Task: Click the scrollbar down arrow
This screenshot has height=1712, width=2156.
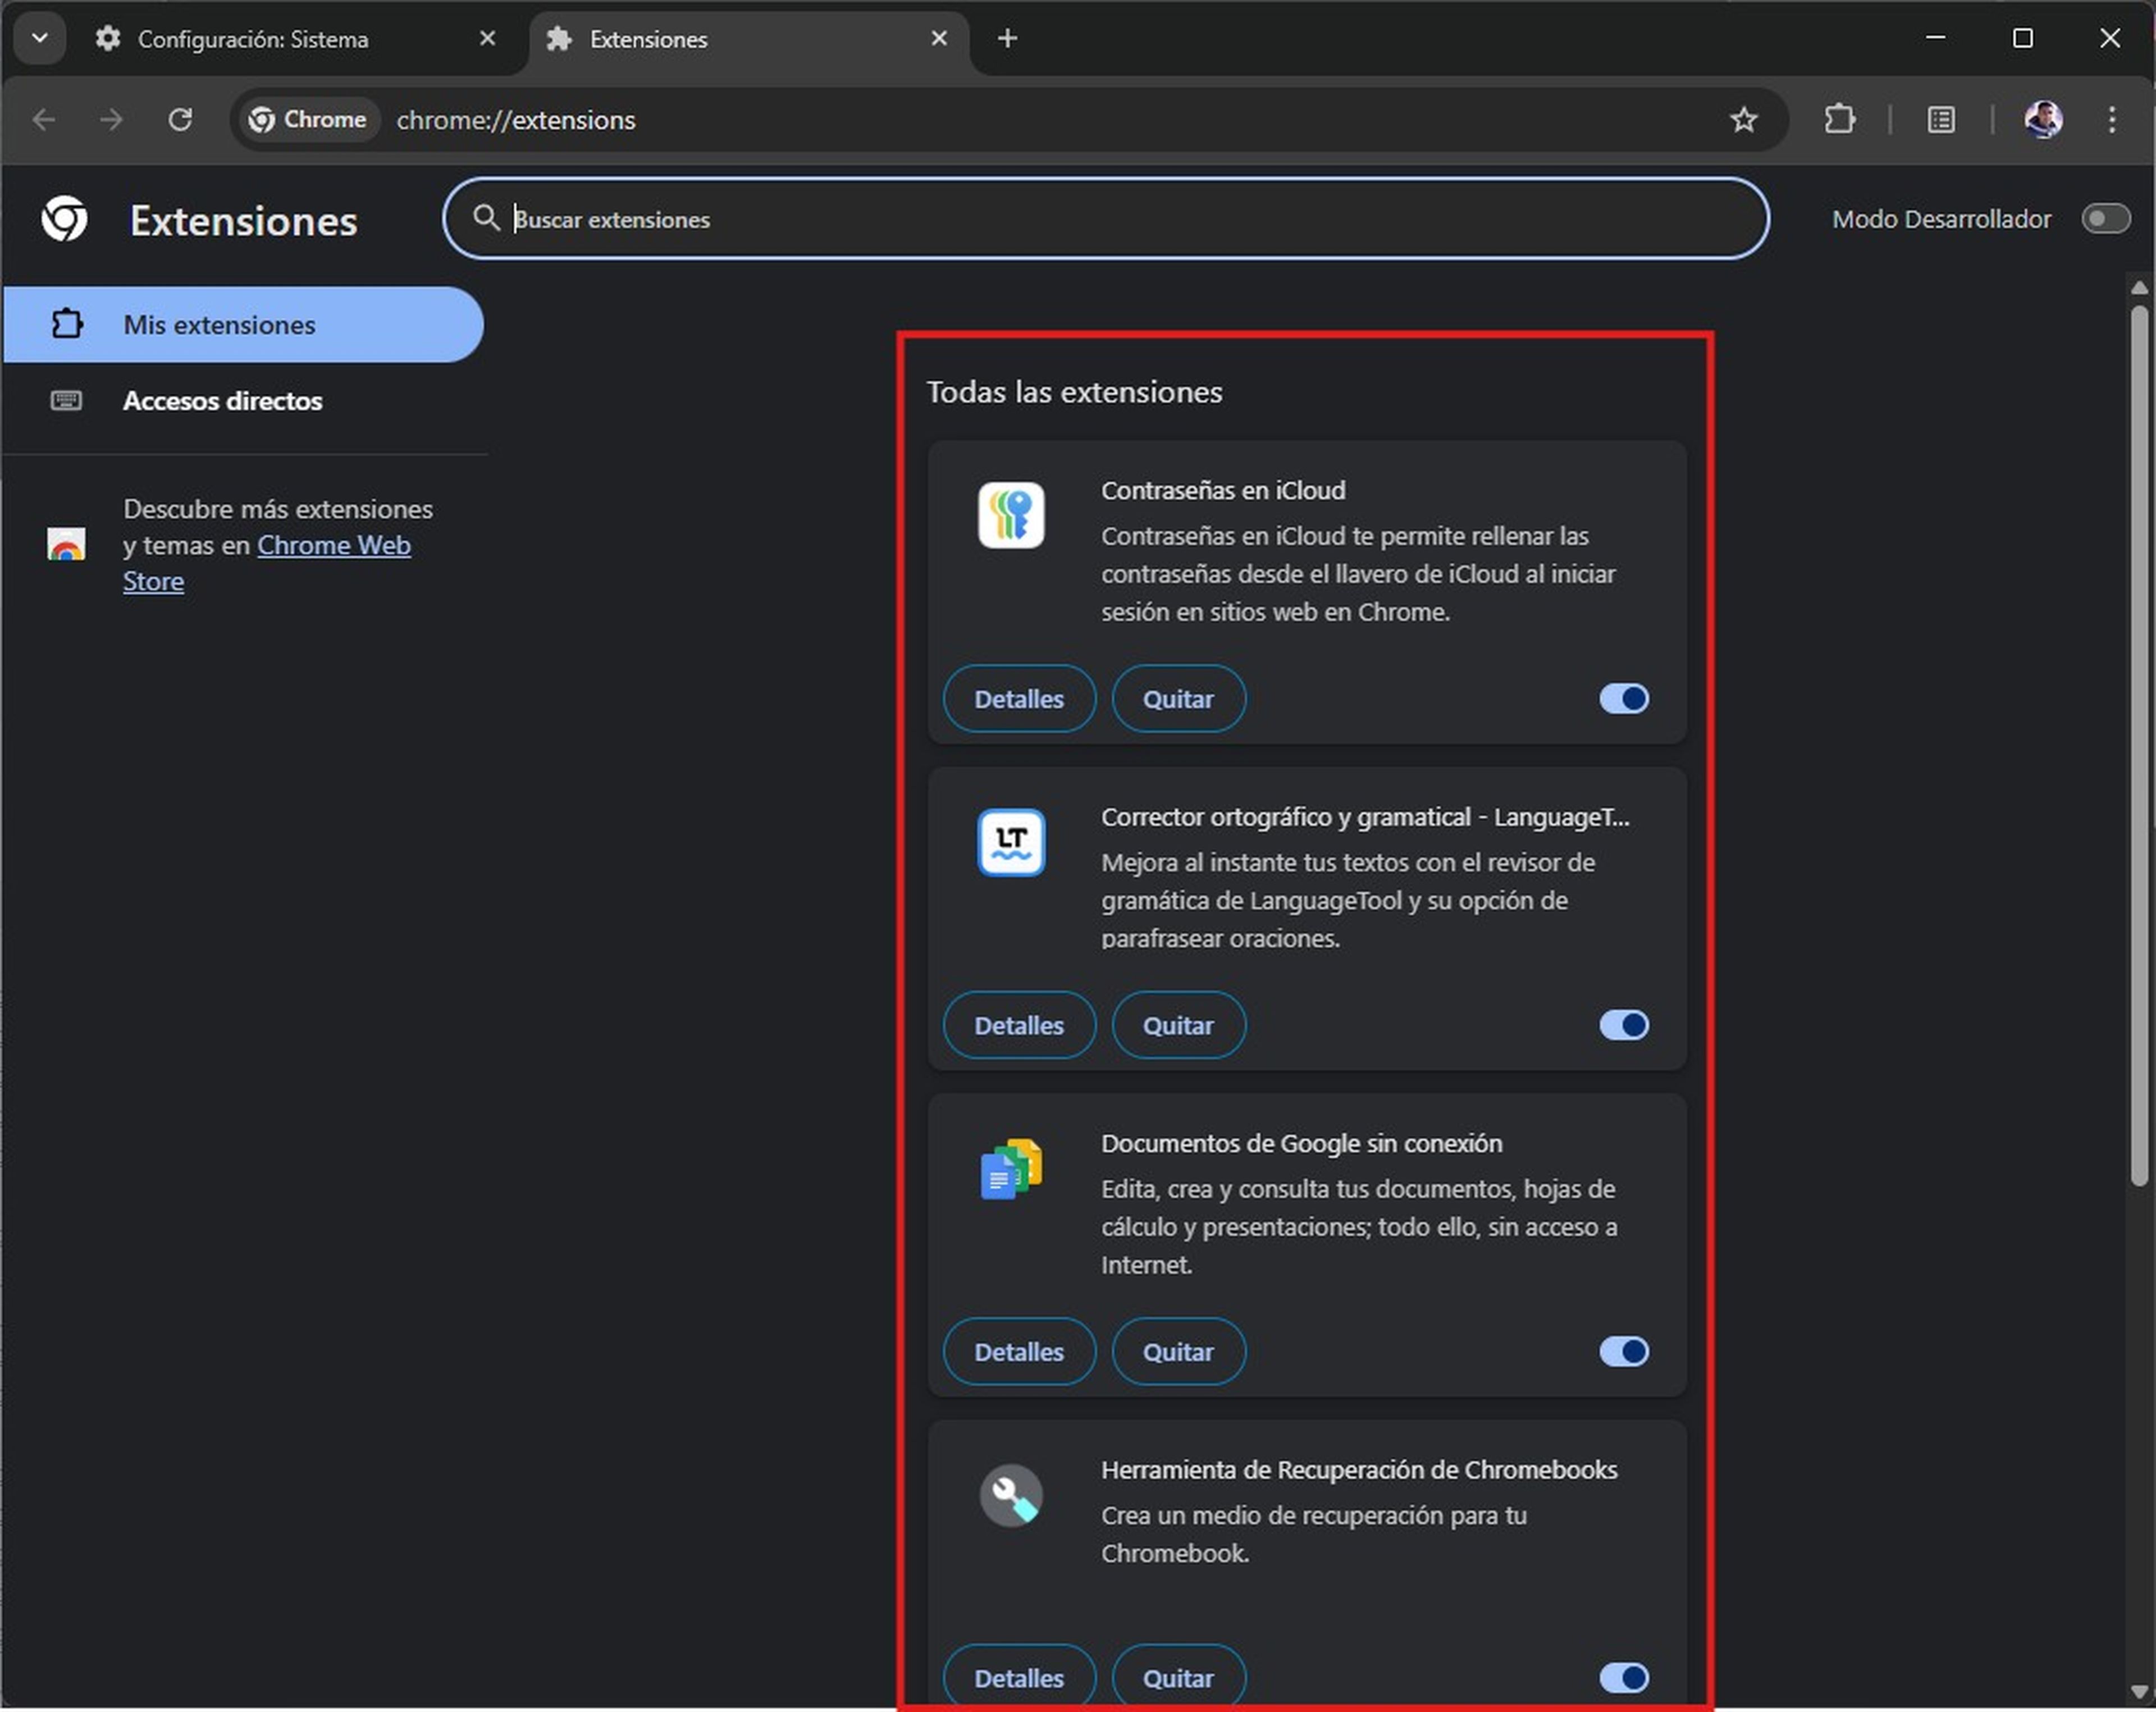Action: (x=2139, y=1692)
